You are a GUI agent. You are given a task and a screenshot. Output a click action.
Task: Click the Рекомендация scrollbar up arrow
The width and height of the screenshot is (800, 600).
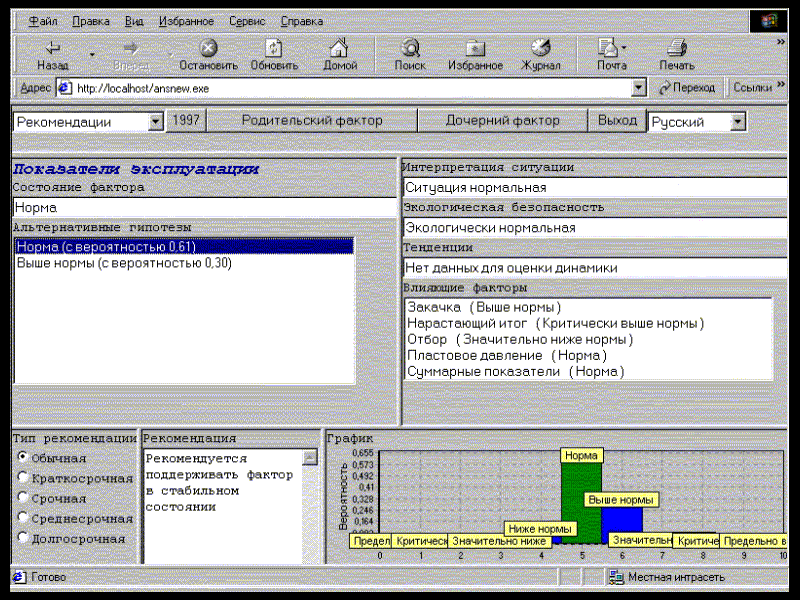pos(309,457)
